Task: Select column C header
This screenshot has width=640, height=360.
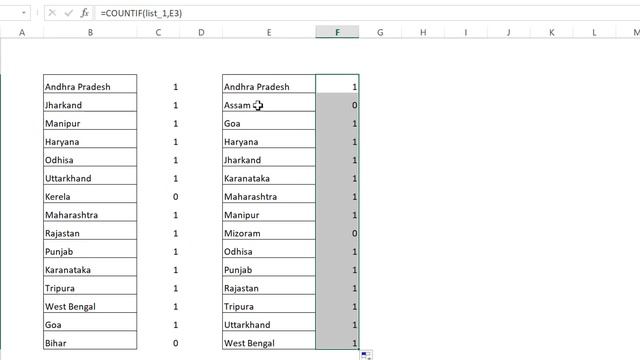Action: (x=158, y=32)
